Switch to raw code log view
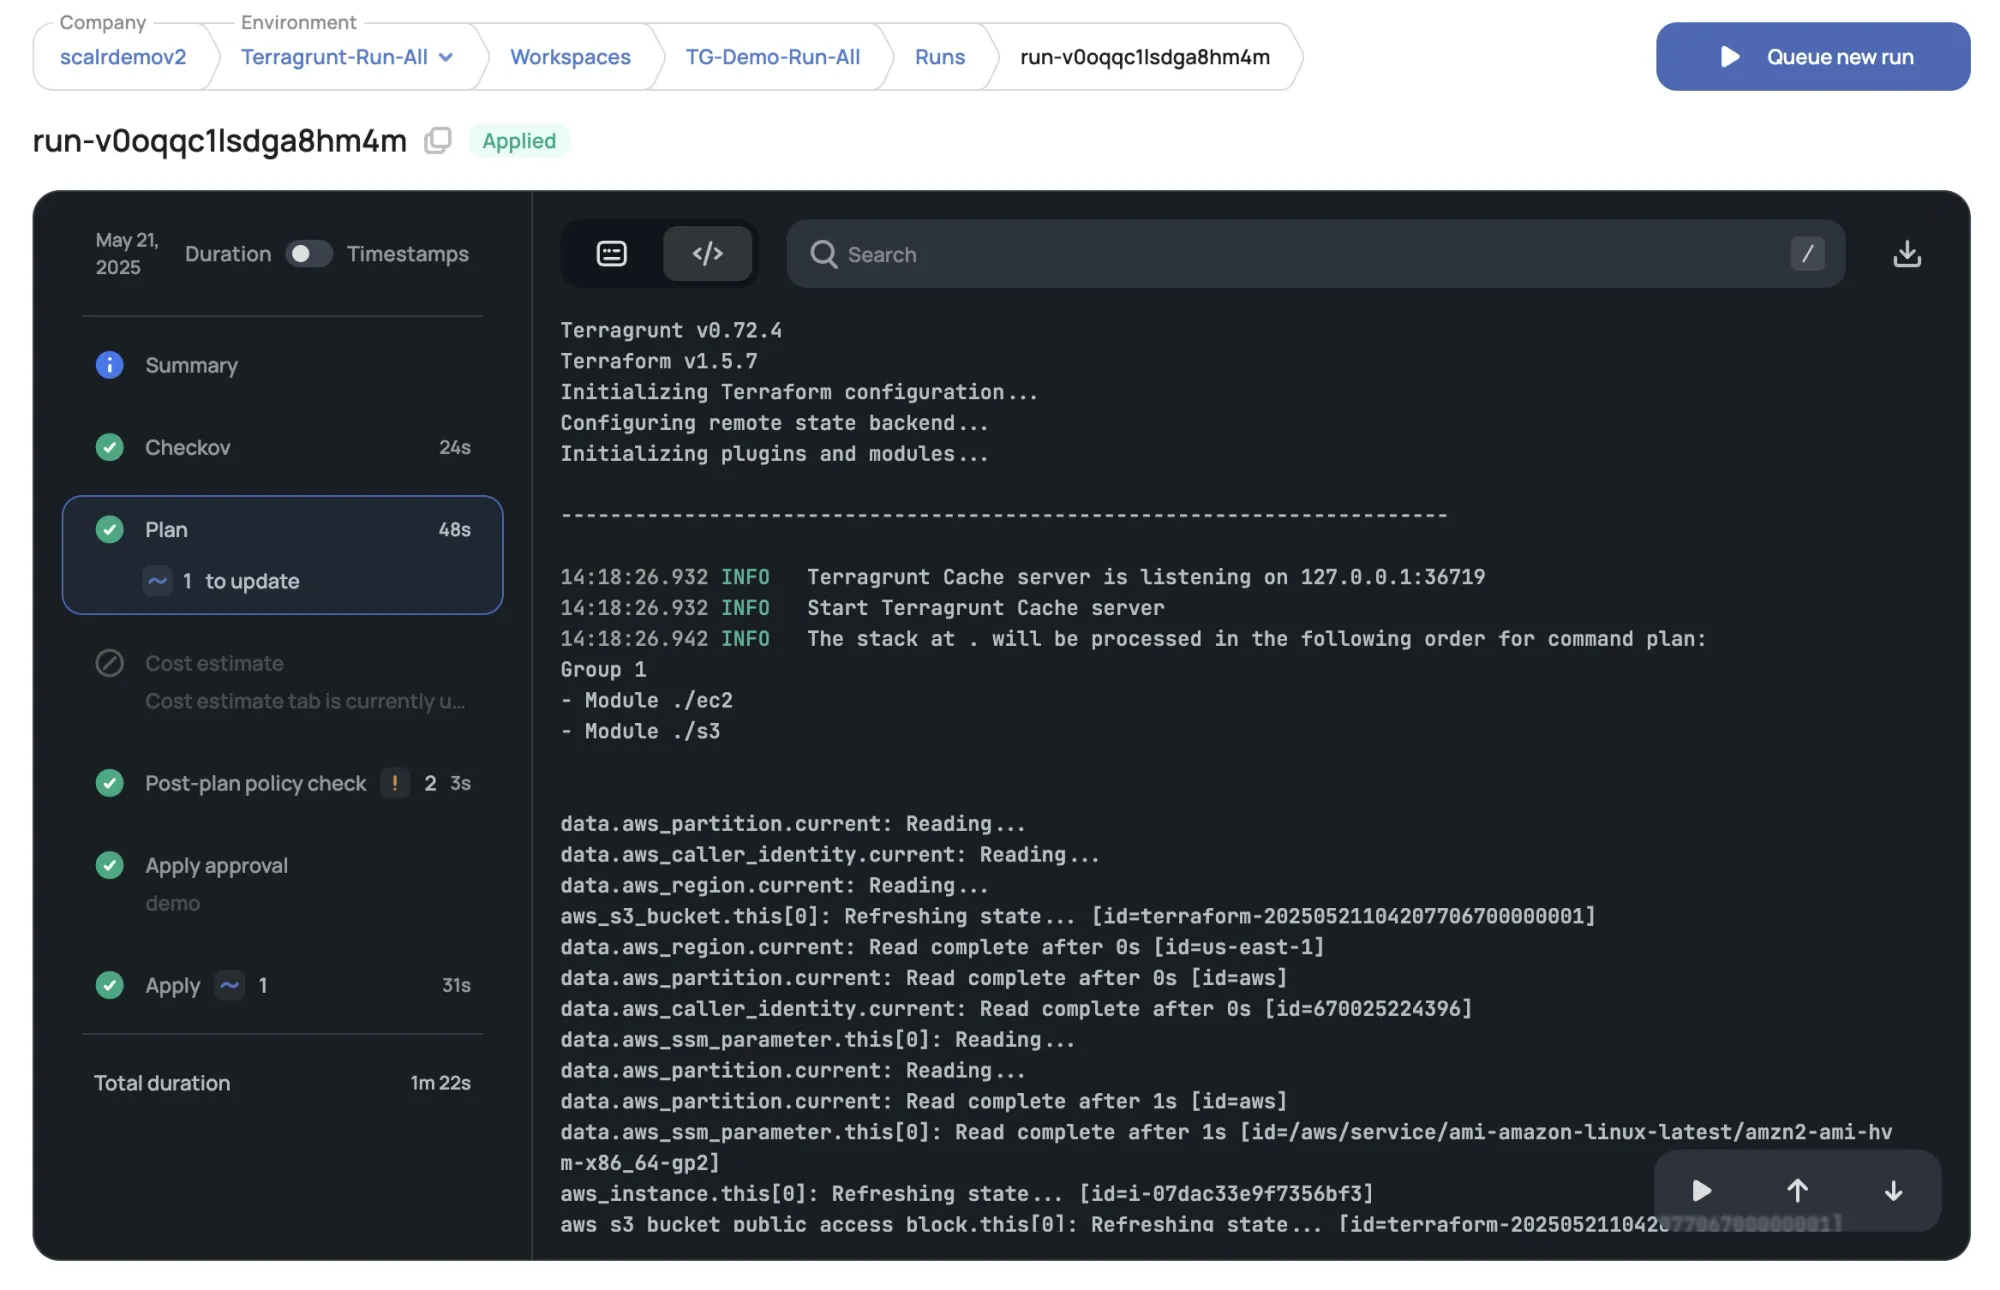This screenshot has width=2000, height=1290. 707,254
